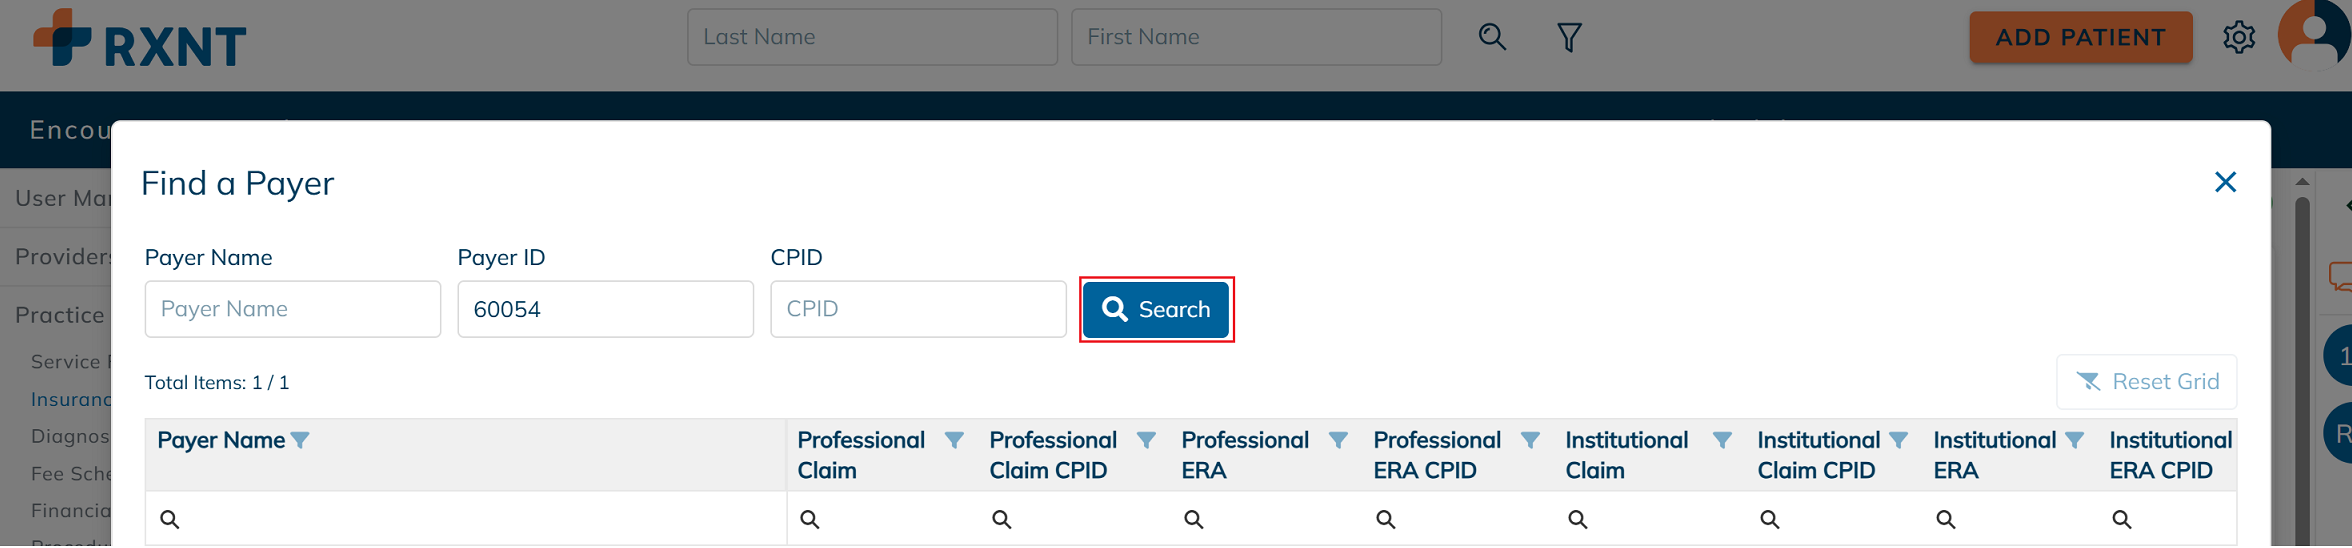This screenshot has width=2352, height=548.
Task: Open the user profile avatar
Action: 2314,35
